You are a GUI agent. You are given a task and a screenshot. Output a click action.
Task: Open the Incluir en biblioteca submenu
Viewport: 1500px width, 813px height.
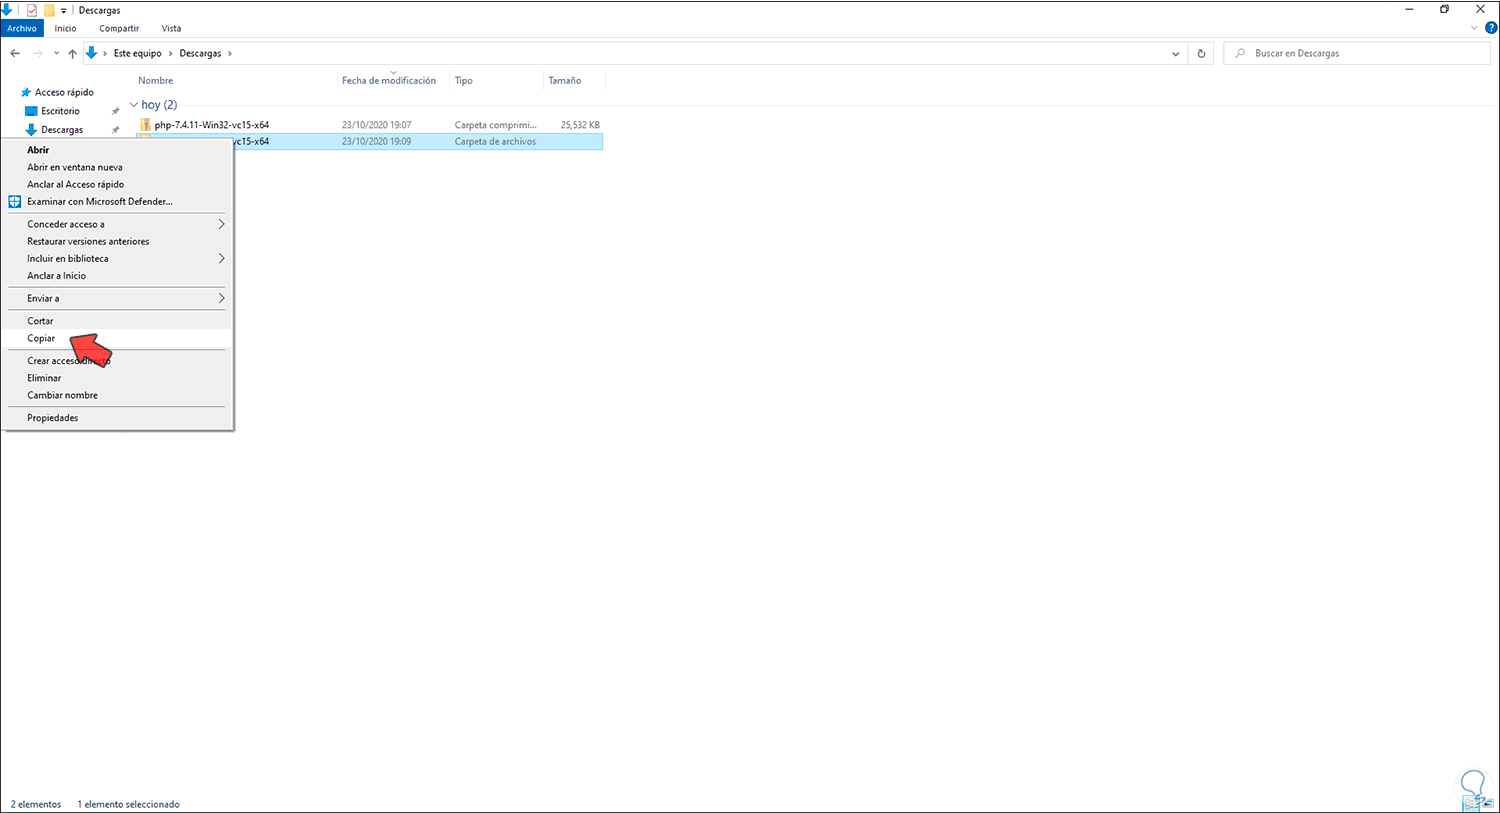117,258
